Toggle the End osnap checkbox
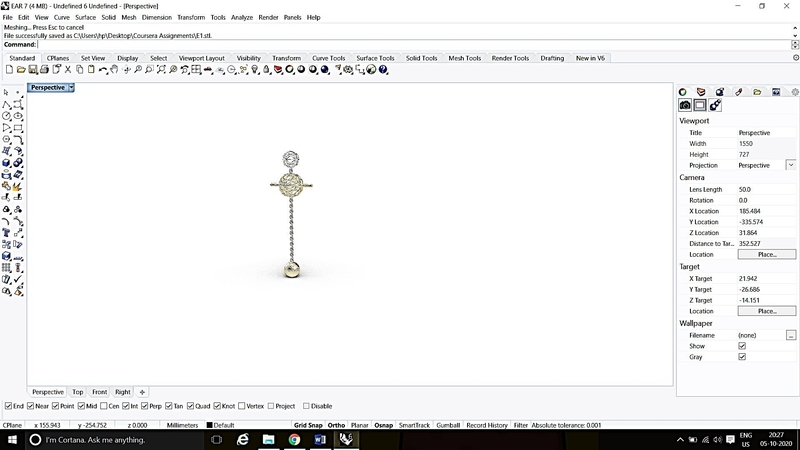 [x=8, y=406]
